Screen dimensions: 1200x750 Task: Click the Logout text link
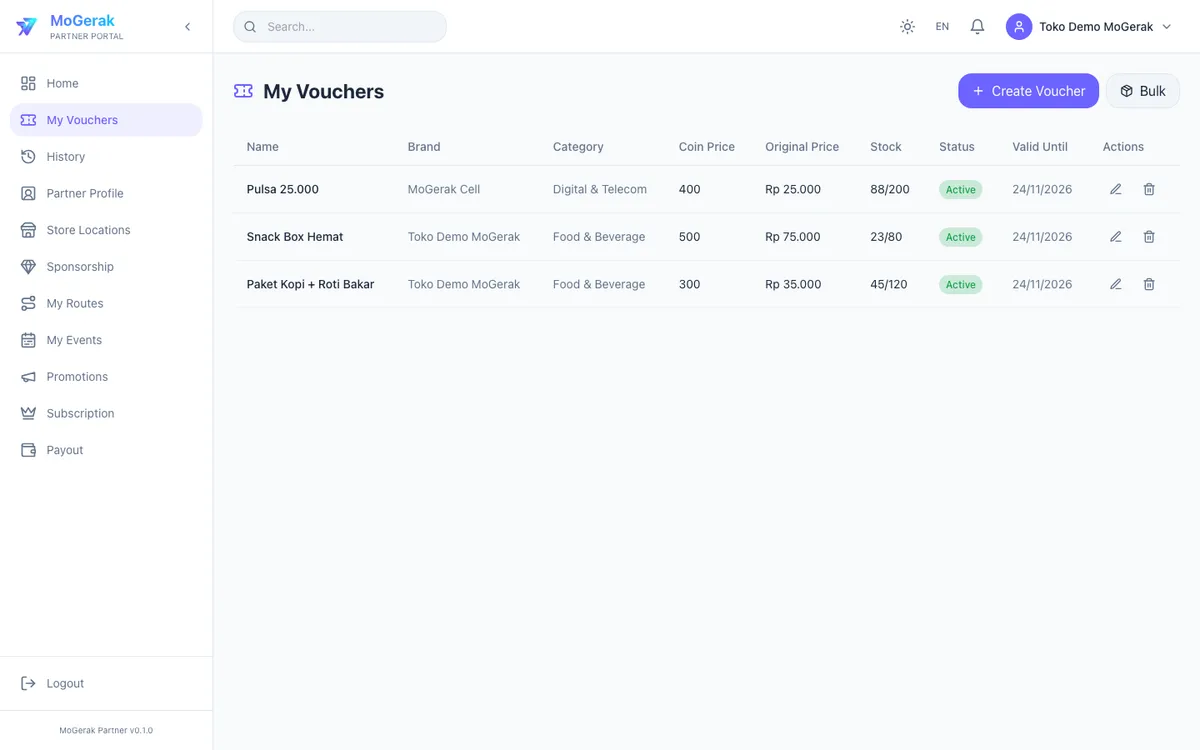pyautogui.click(x=65, y=683)
